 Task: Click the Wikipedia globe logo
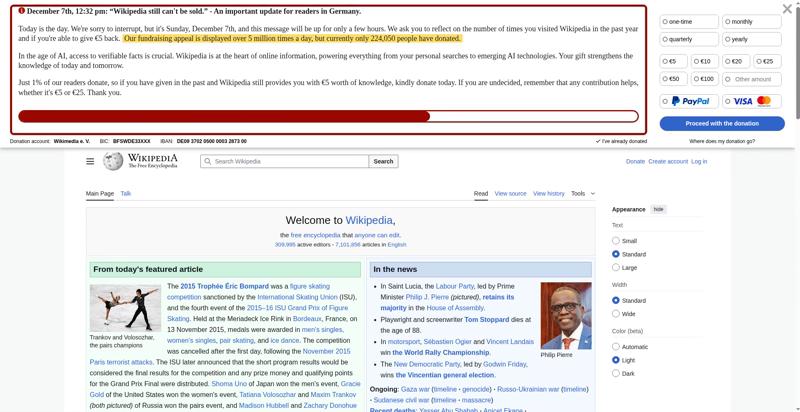coord(114,161)
